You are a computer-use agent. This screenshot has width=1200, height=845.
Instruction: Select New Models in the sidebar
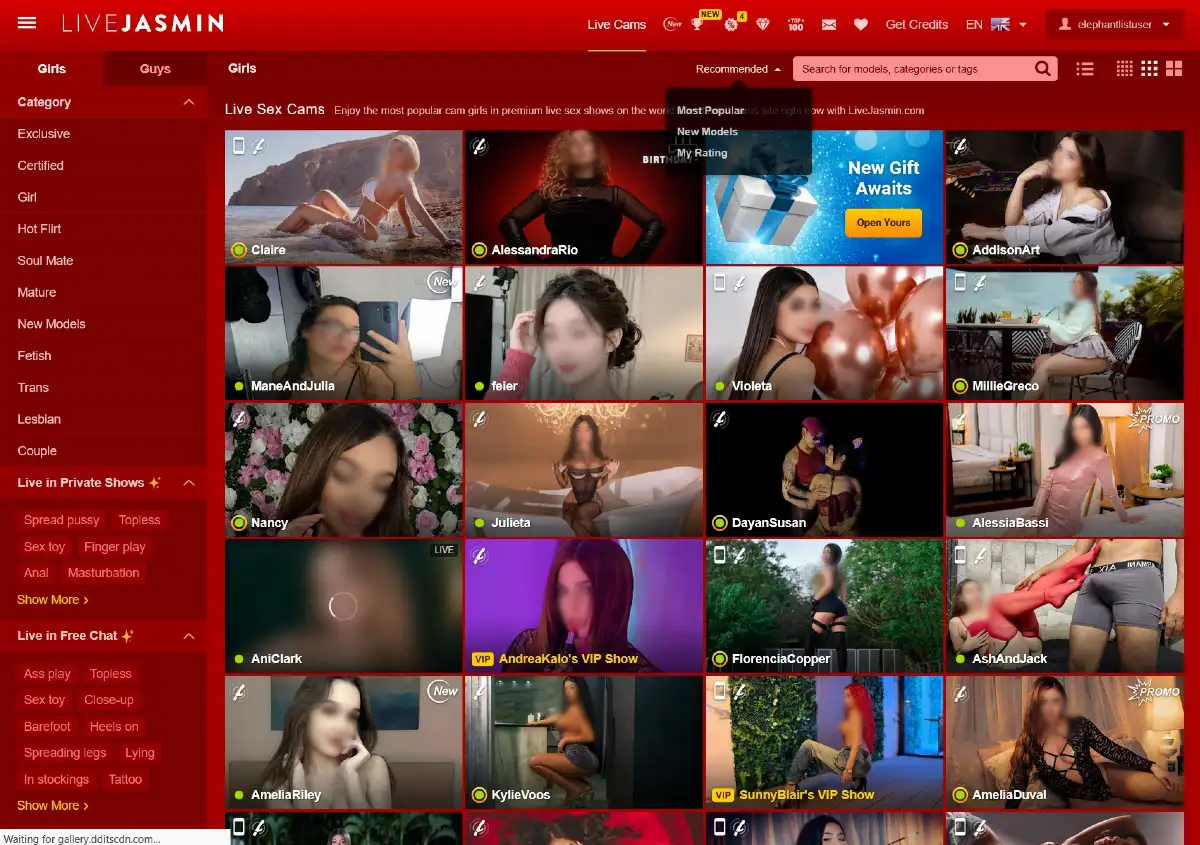pyautogui.click(x=51, y=324)
